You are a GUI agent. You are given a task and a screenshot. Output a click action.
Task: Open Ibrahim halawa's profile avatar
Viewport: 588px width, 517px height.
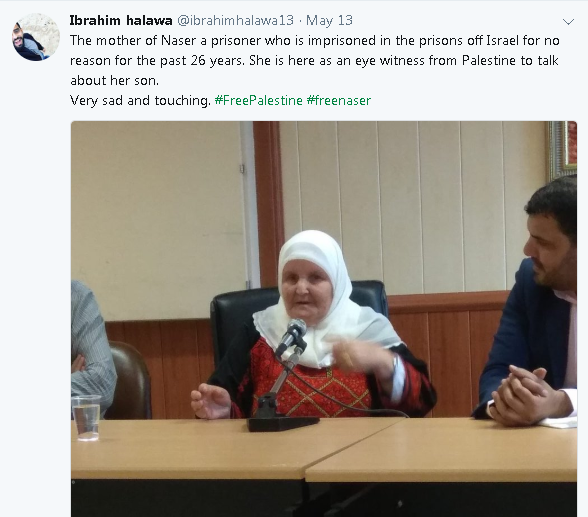click(36, 37)
